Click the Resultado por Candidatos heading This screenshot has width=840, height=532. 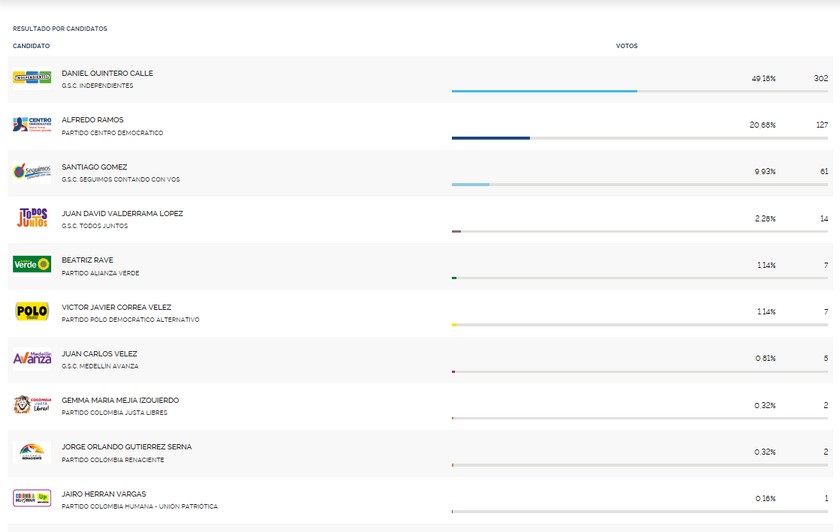point(60,28)
